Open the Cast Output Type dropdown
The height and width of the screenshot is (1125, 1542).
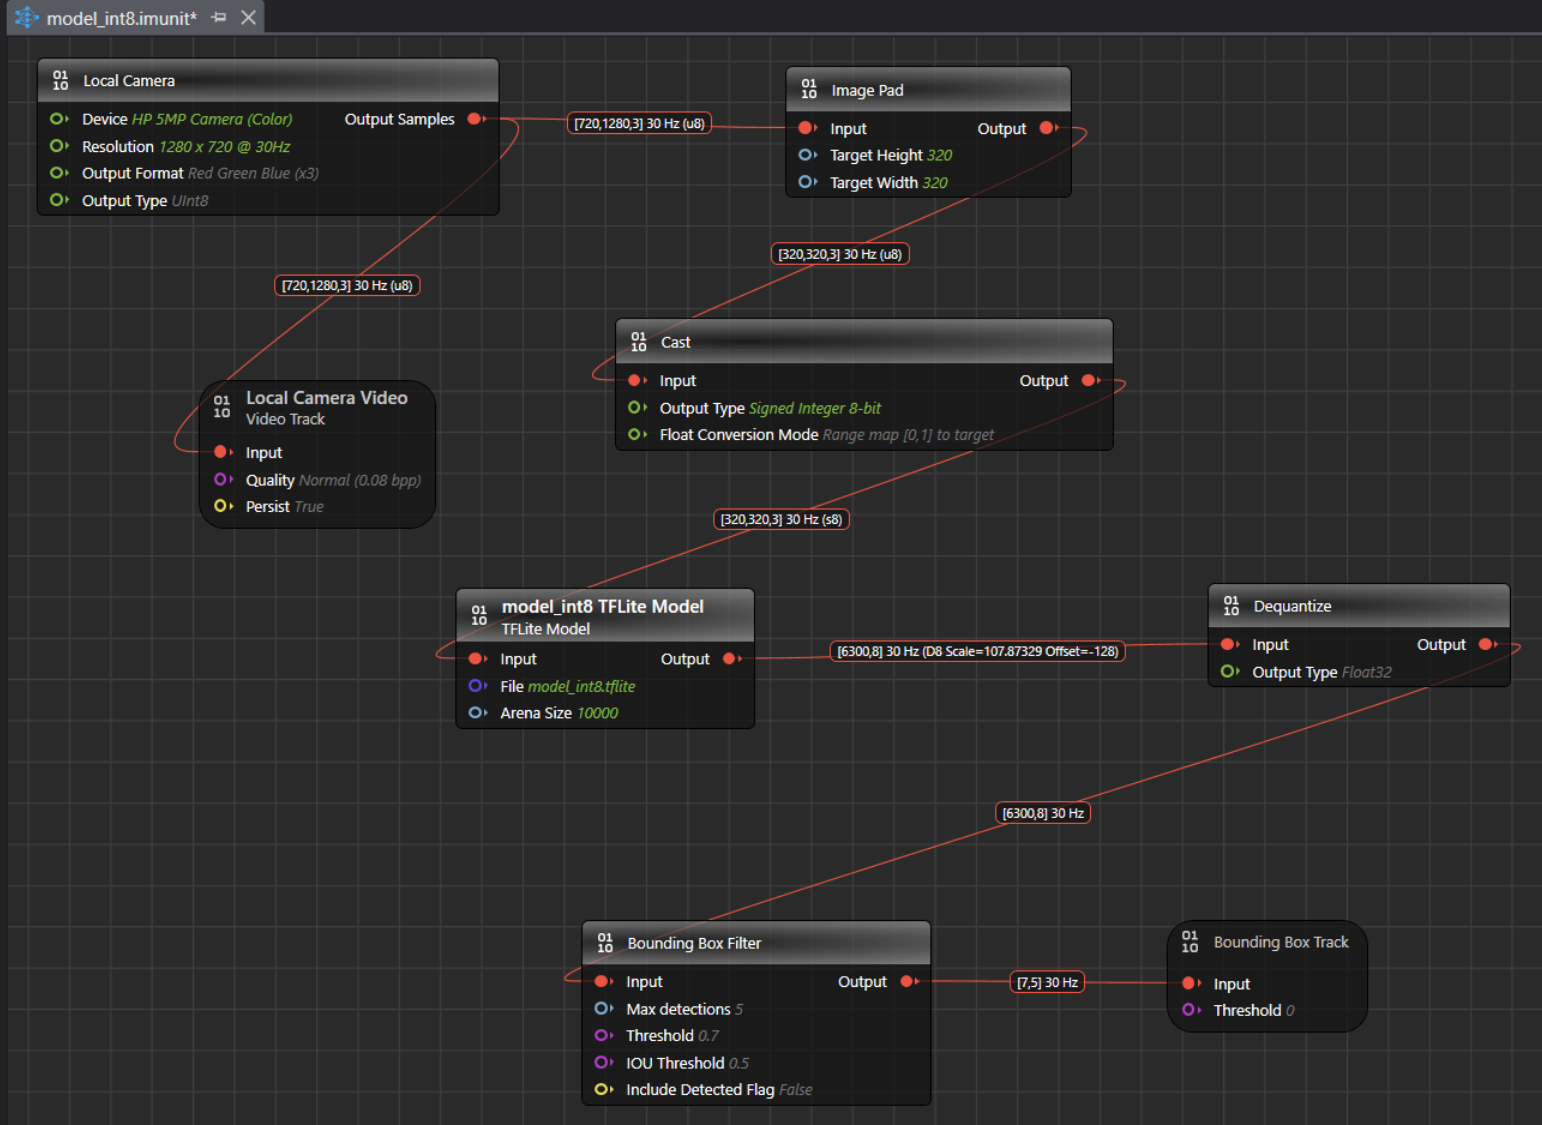pos(814,408)
